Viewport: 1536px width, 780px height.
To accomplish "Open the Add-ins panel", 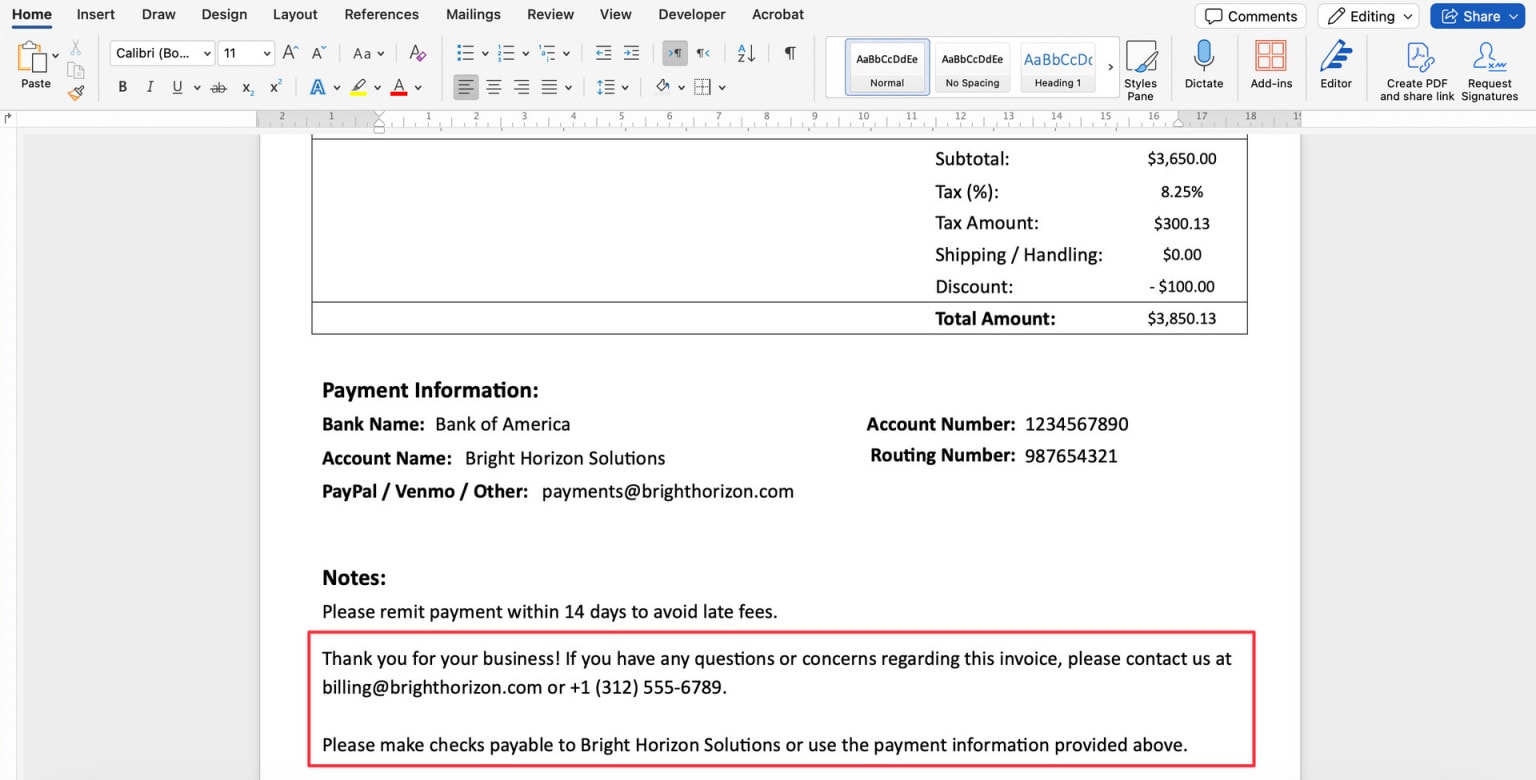I will click(1270, 67).
